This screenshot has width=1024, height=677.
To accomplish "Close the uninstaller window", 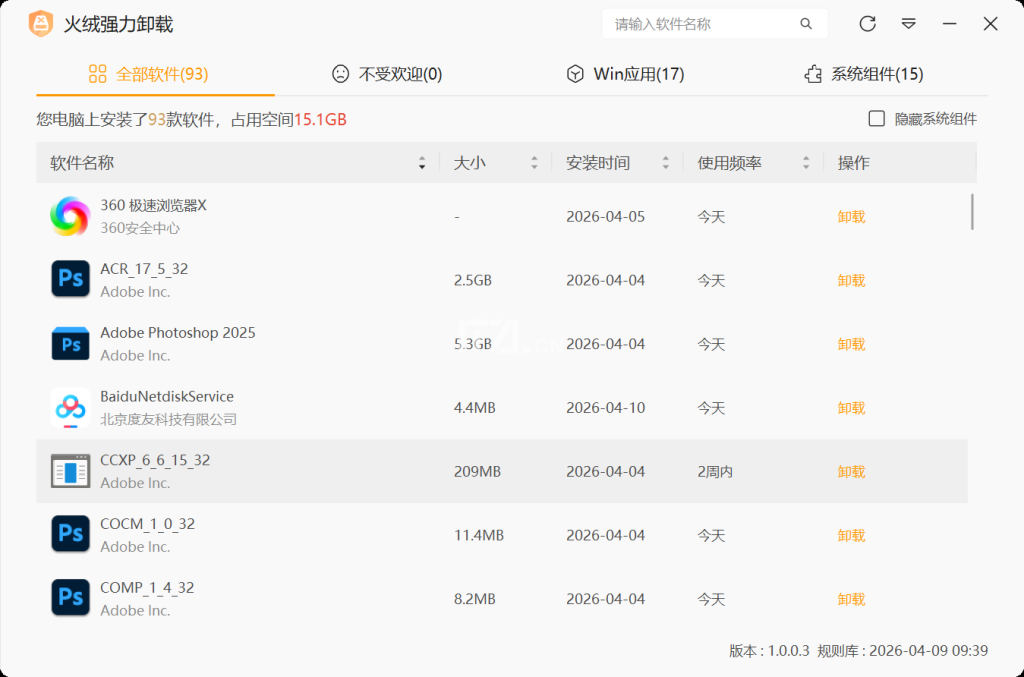I will tap(990, 24).
